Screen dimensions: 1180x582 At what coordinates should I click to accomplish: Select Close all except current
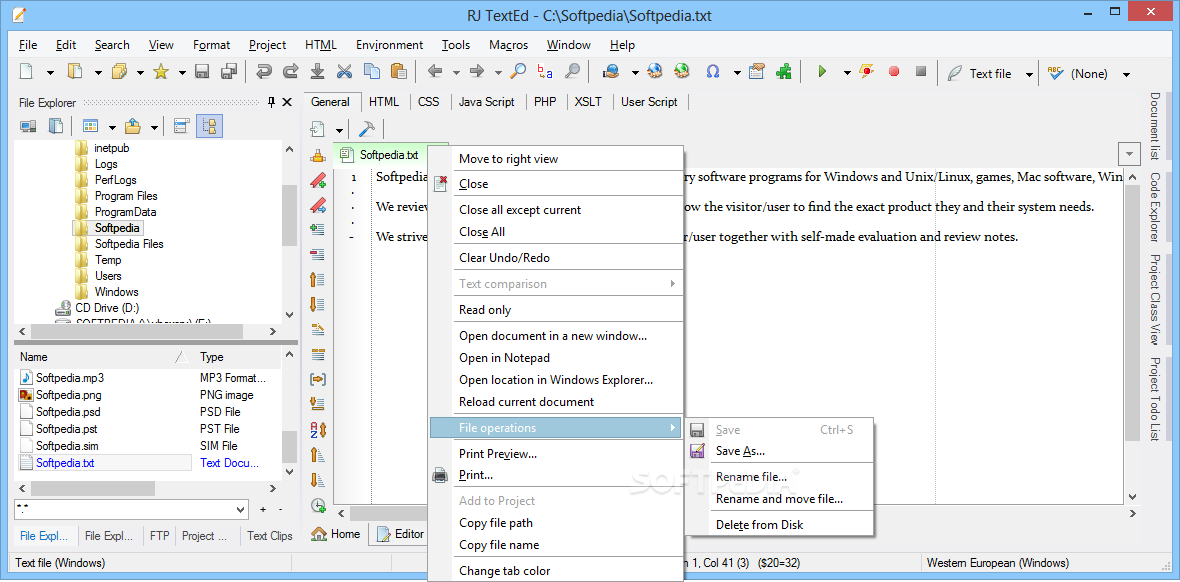520,210
